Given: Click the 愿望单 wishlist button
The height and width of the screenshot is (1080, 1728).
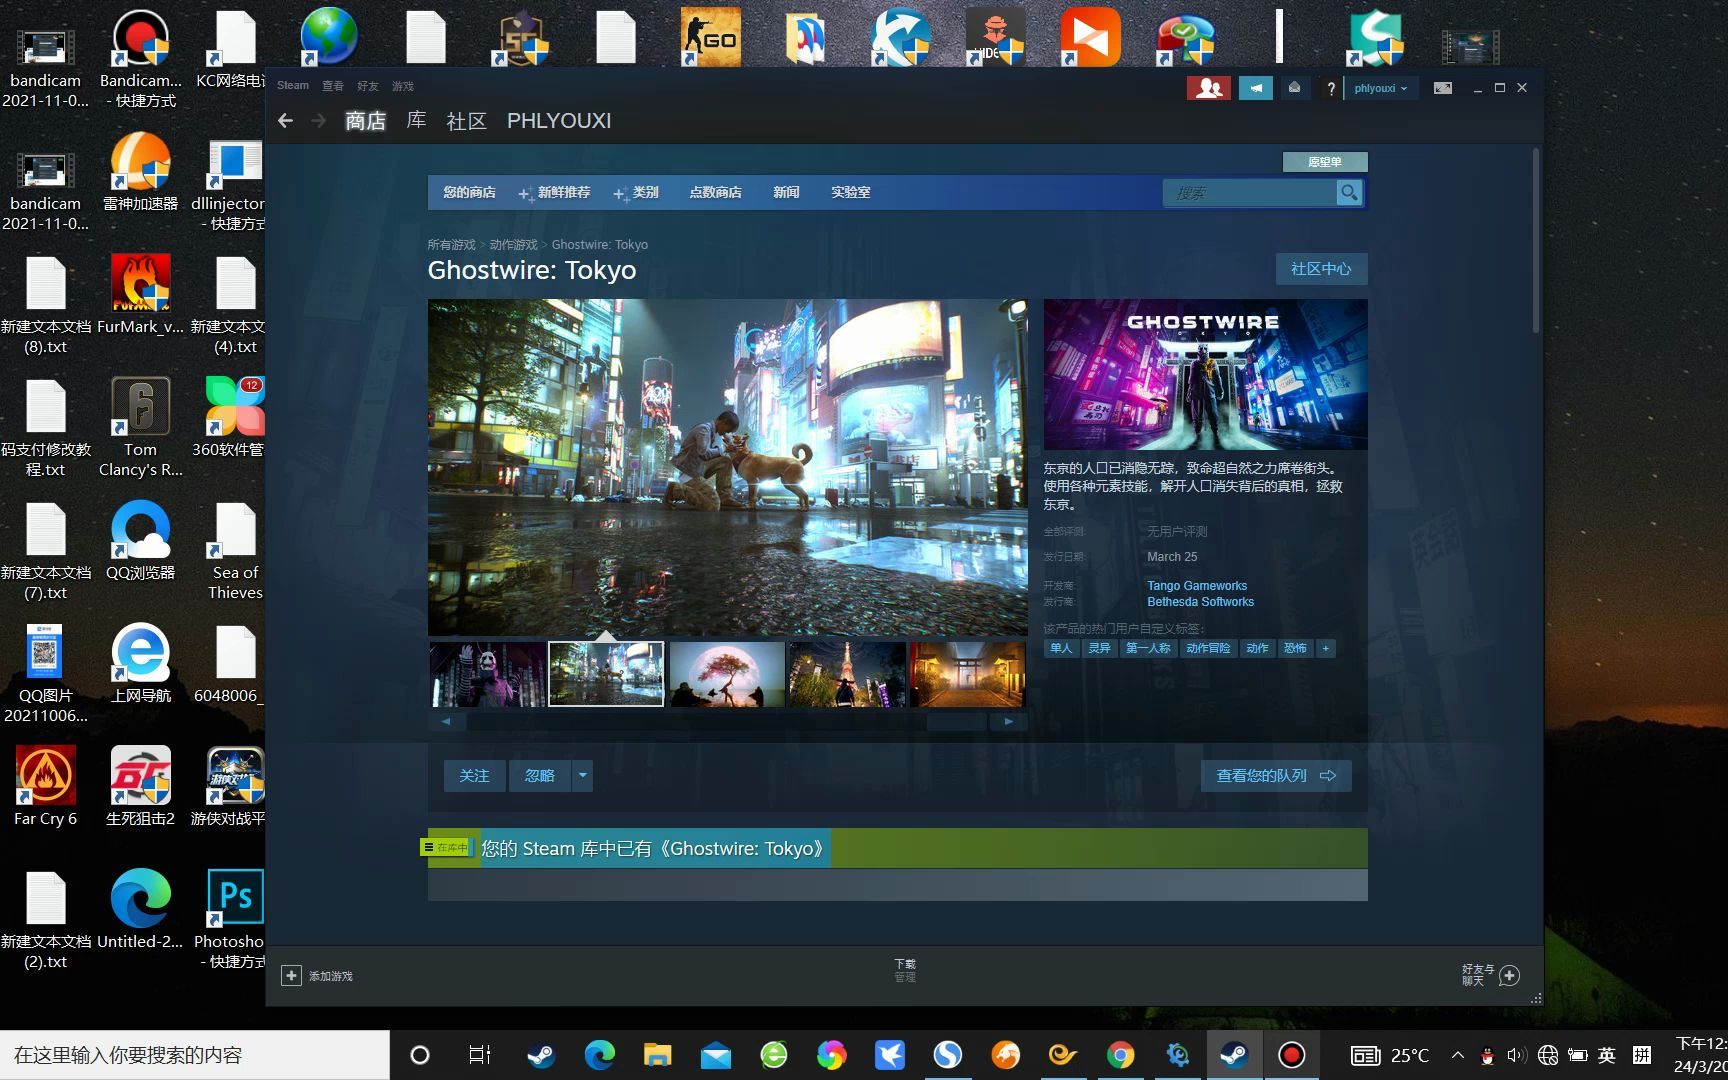Looking at the screenshot, I should (x=1325, y=162).
